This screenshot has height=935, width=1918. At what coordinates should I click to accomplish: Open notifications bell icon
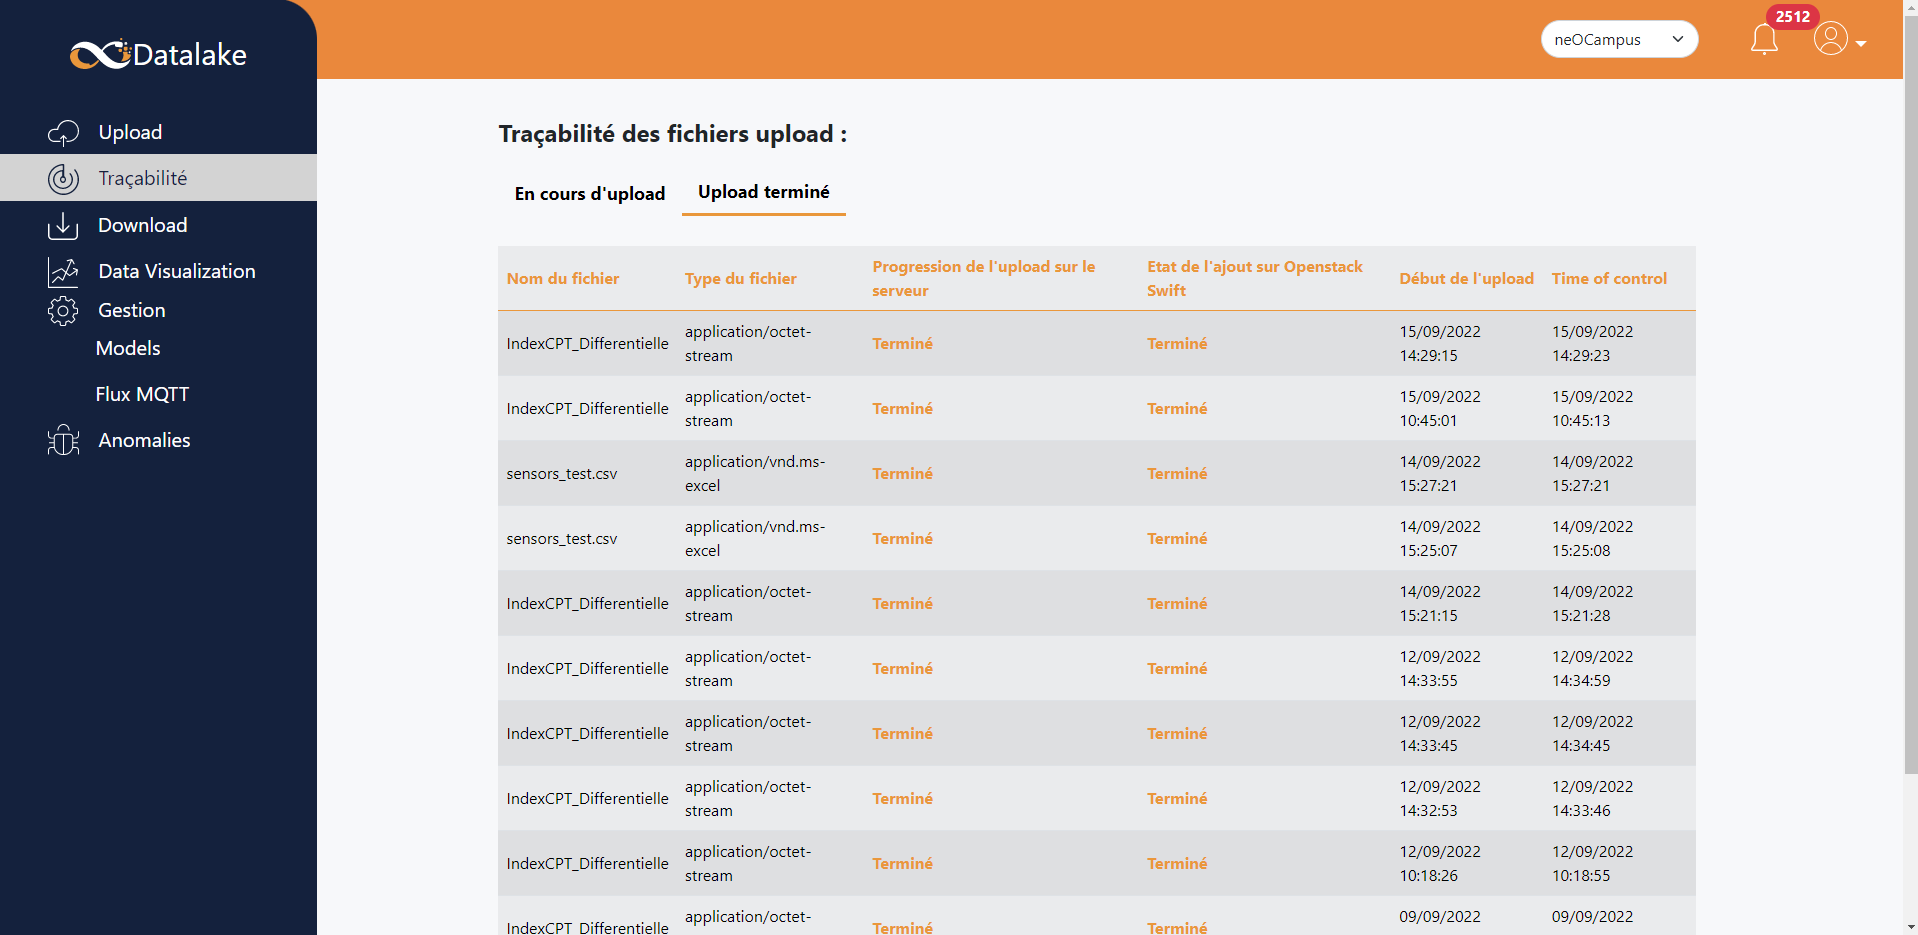tap(1764, 40)
